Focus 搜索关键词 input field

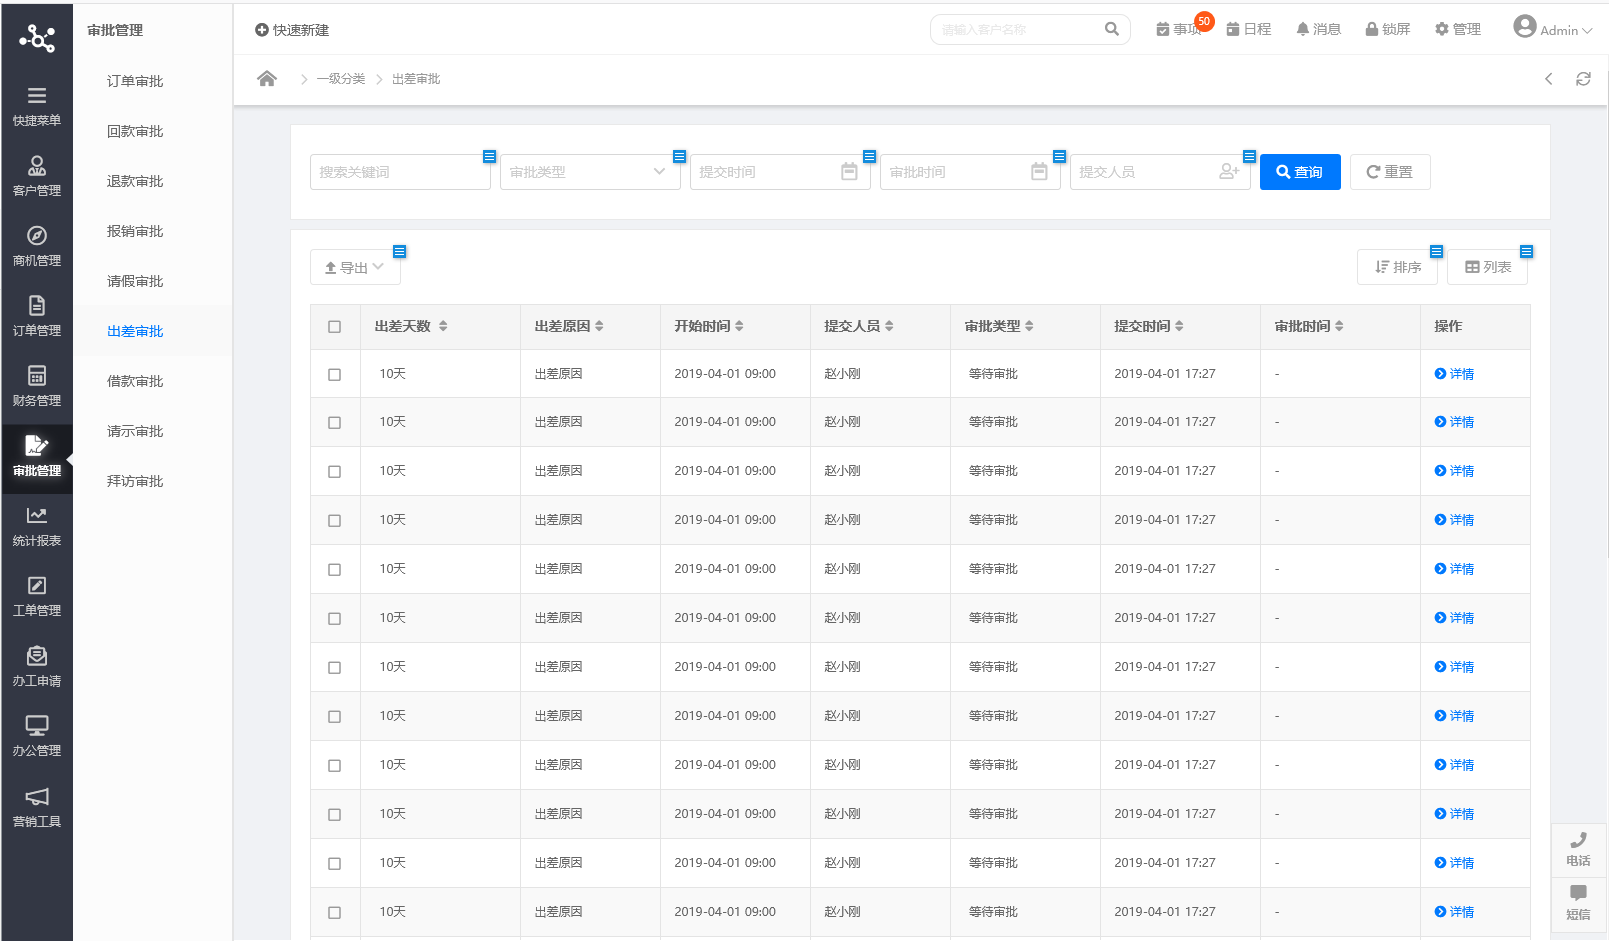click(400, 172)
